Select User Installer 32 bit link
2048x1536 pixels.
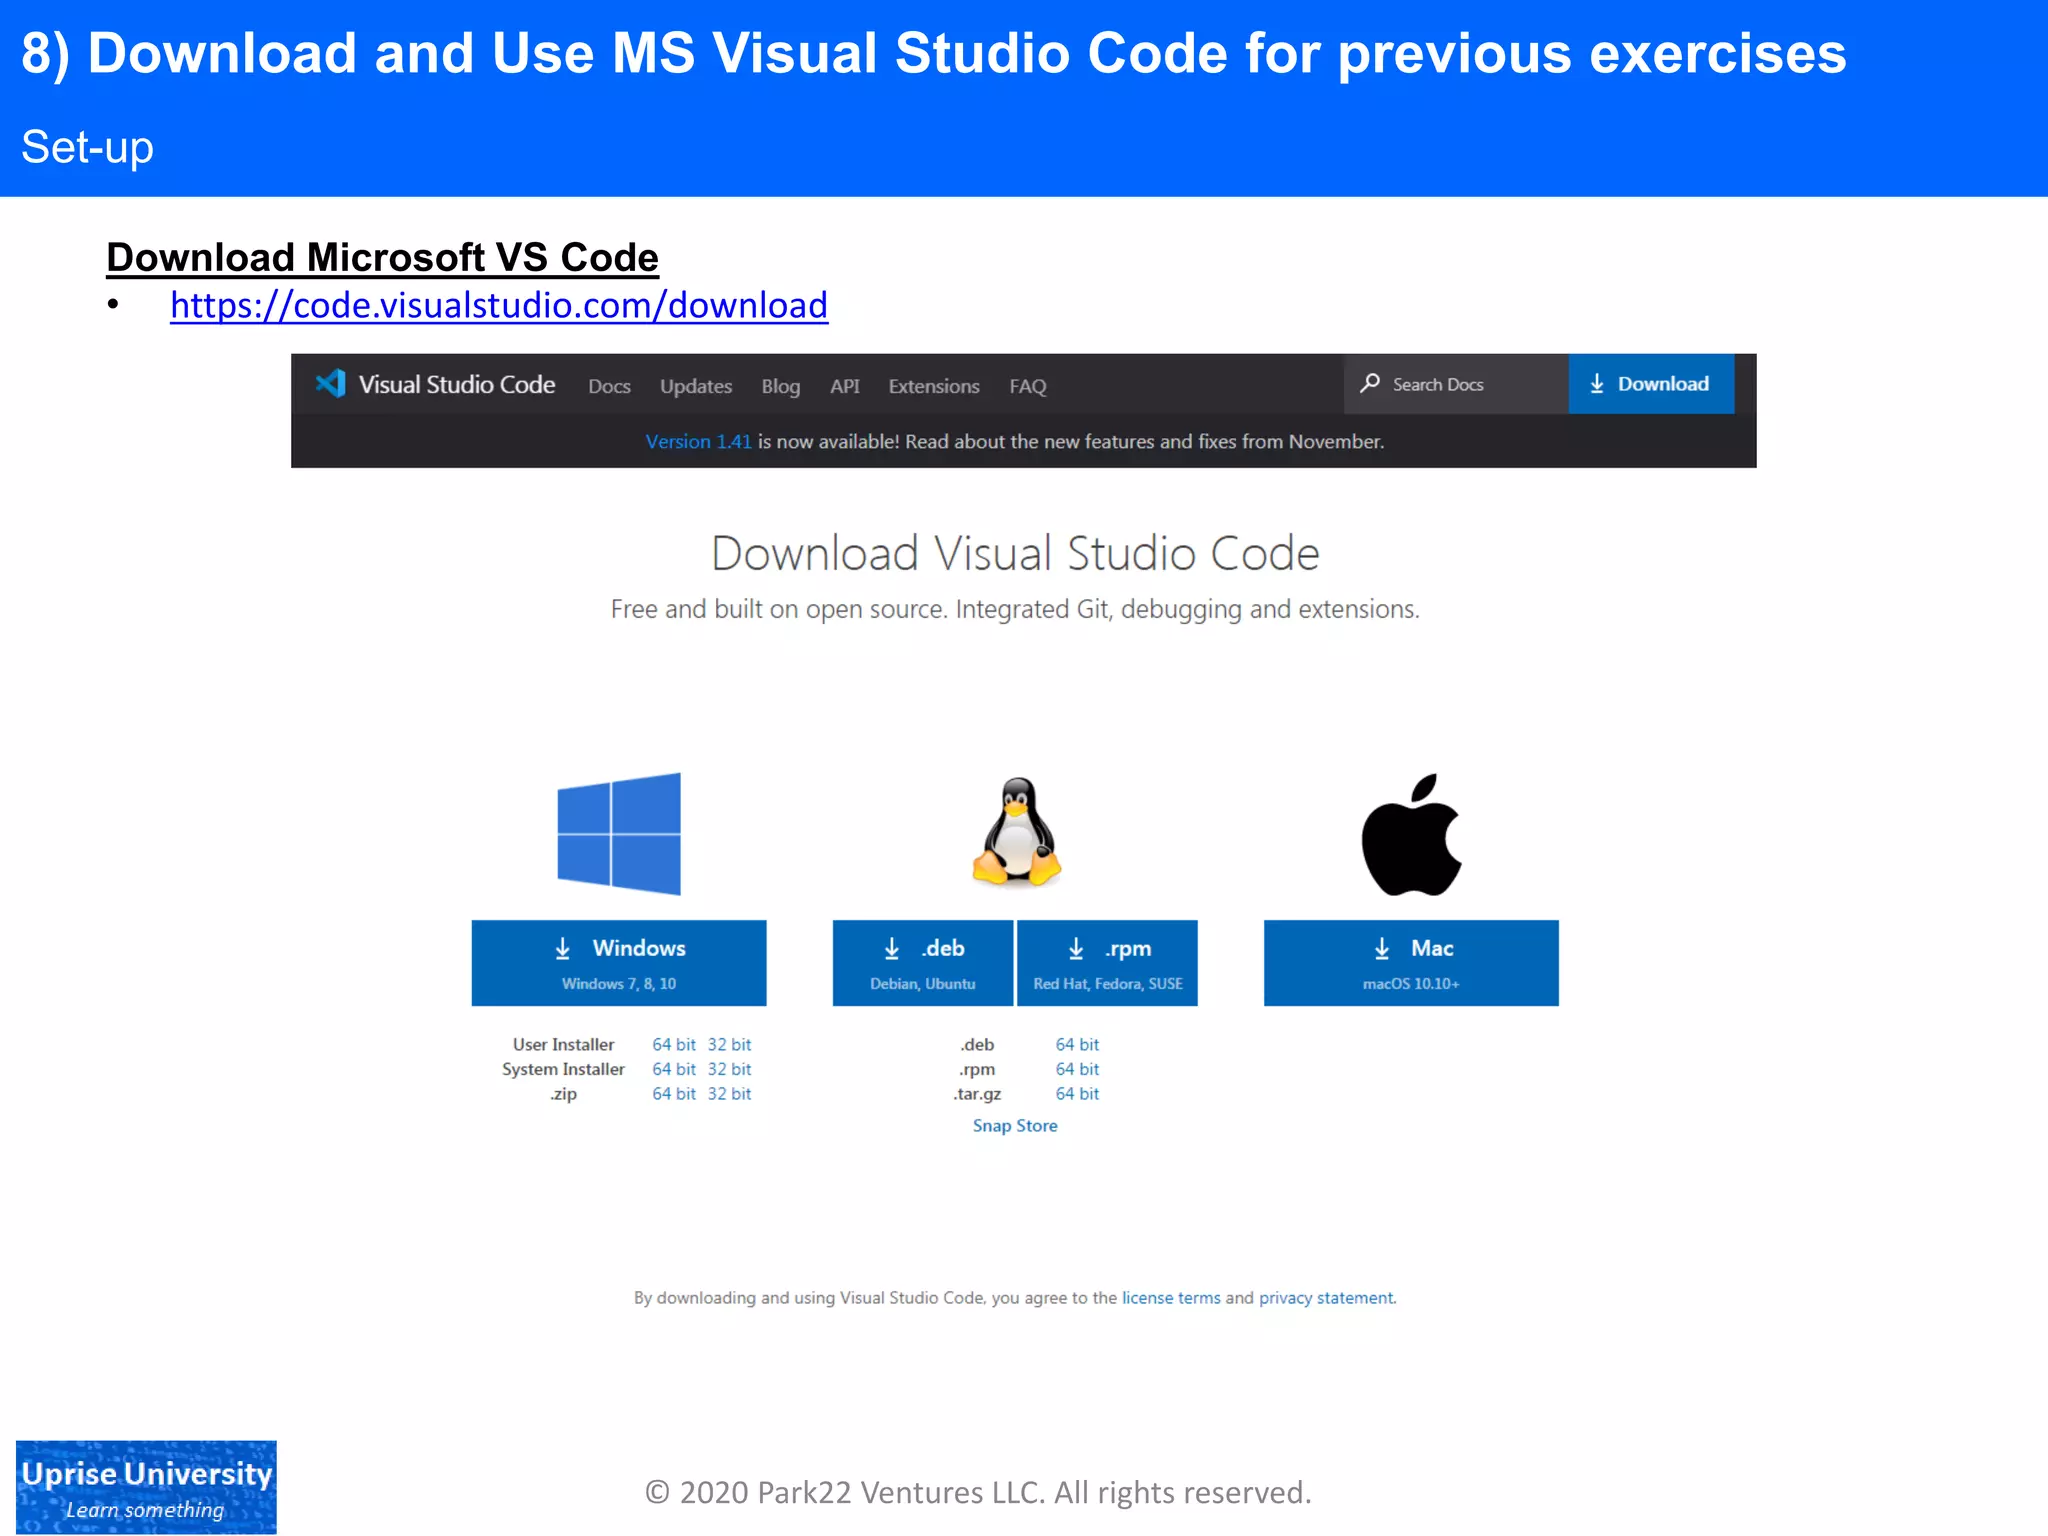(x=729, y=1044)
